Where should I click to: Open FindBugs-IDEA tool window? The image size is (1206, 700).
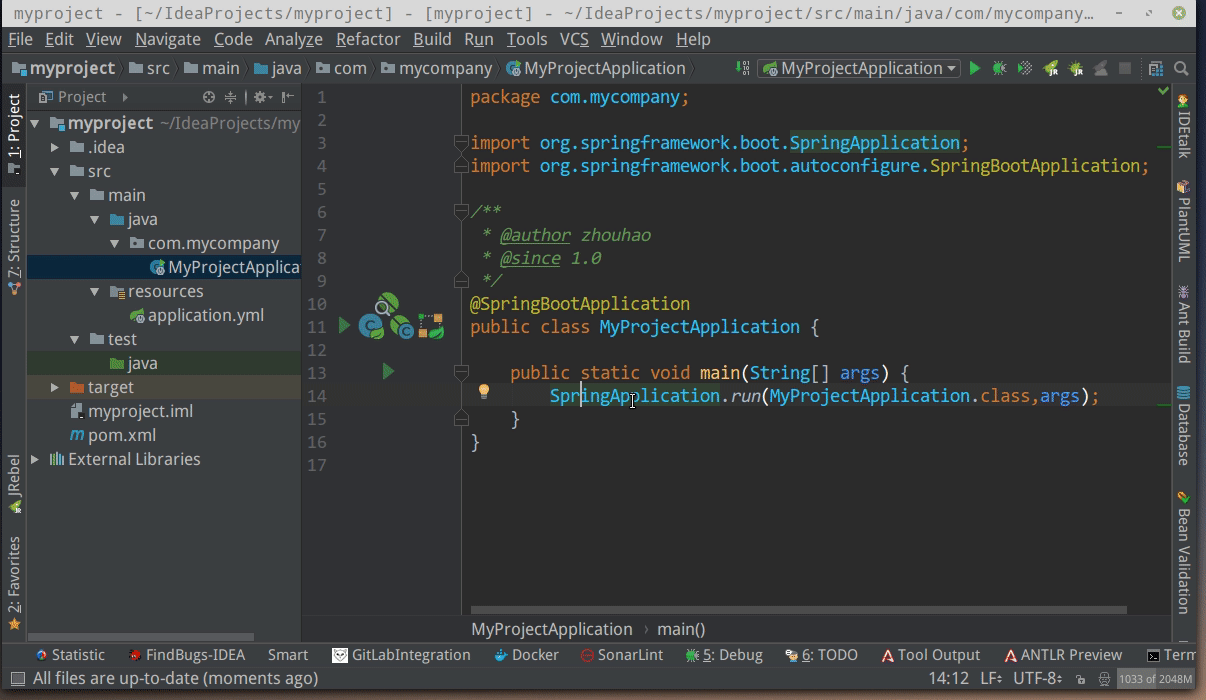tap(186, 655)
